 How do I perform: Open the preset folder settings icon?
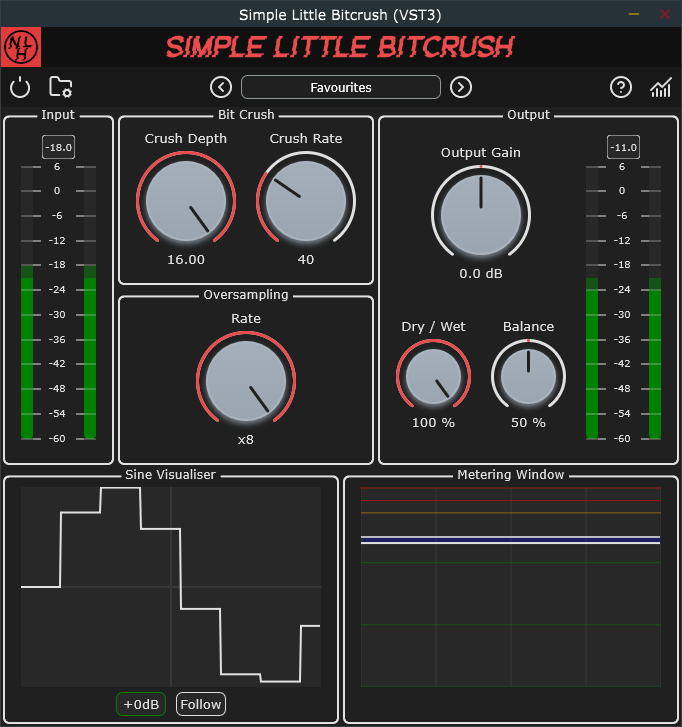click(x=61, y=87)
